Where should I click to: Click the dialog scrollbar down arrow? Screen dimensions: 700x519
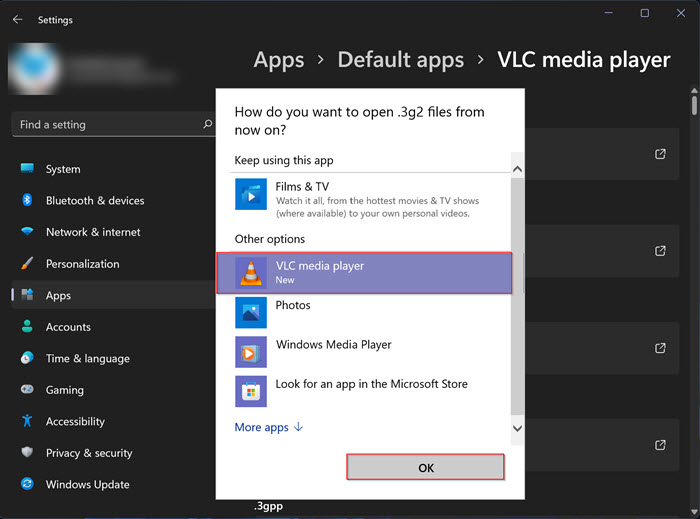(x=517, y=428)
